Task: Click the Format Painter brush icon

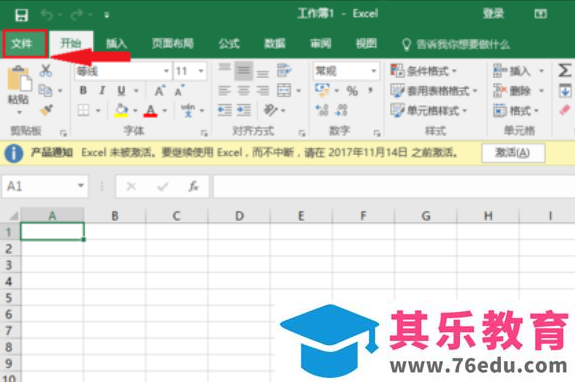Action: tap(46, 110)
